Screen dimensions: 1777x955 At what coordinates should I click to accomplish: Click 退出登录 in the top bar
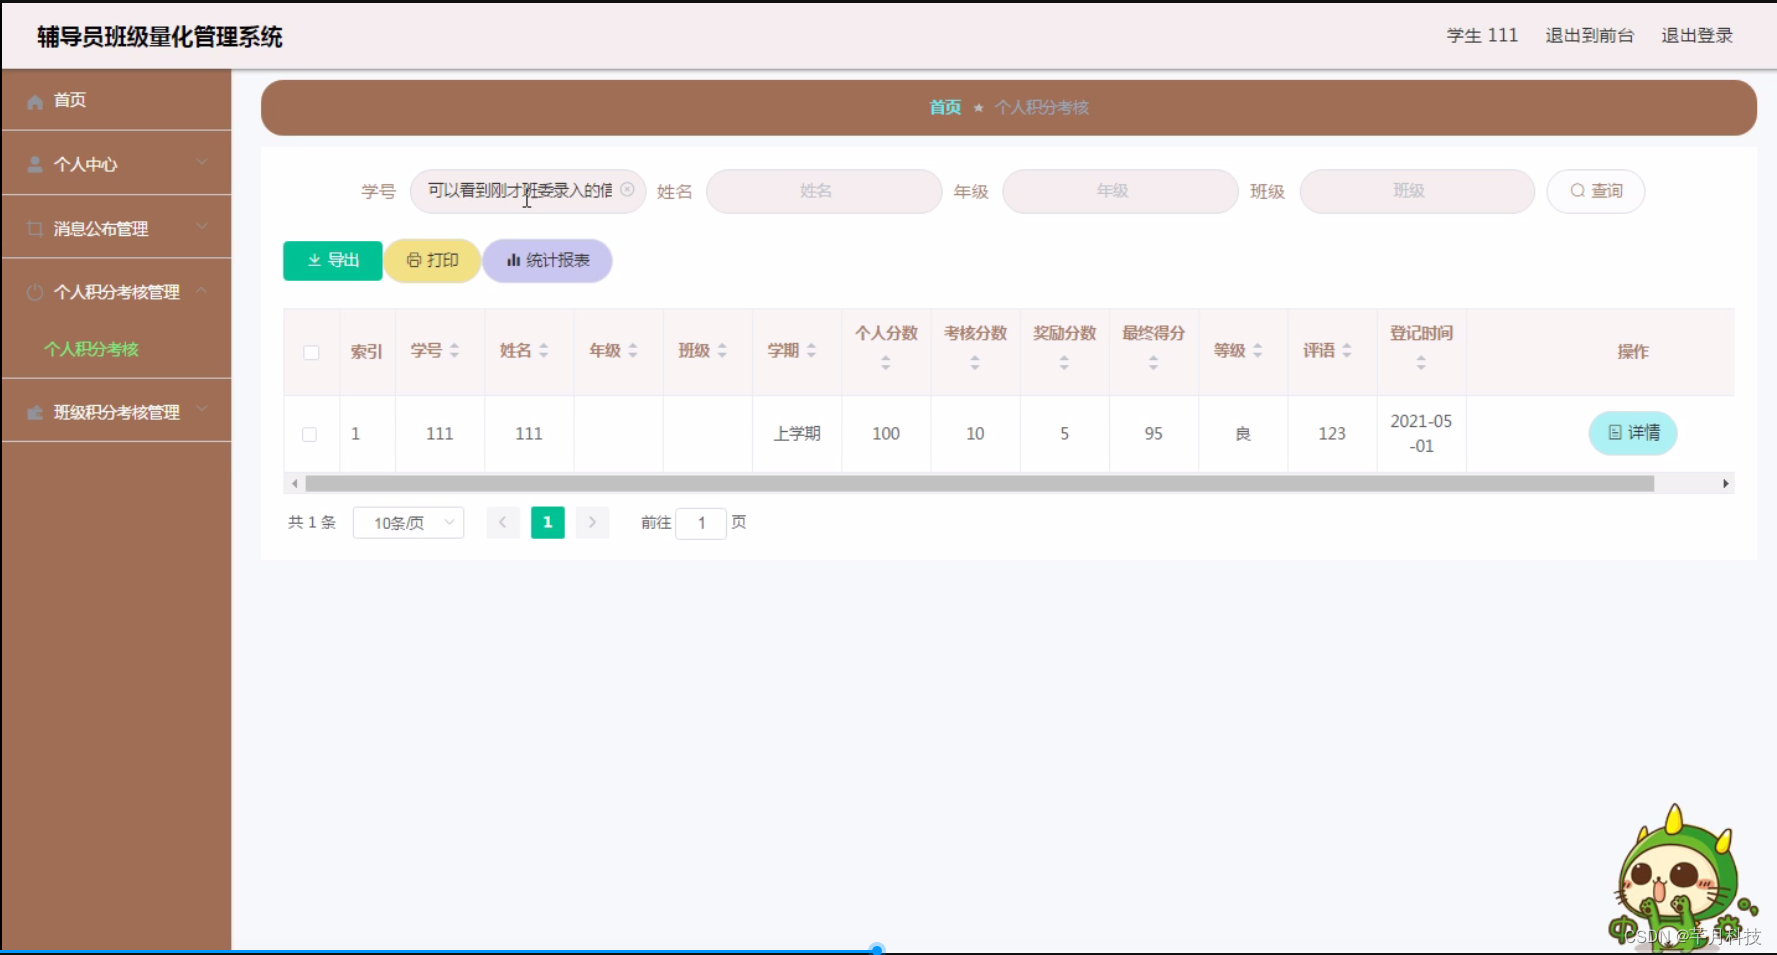pyautogui.click(x=1696, y=35)
